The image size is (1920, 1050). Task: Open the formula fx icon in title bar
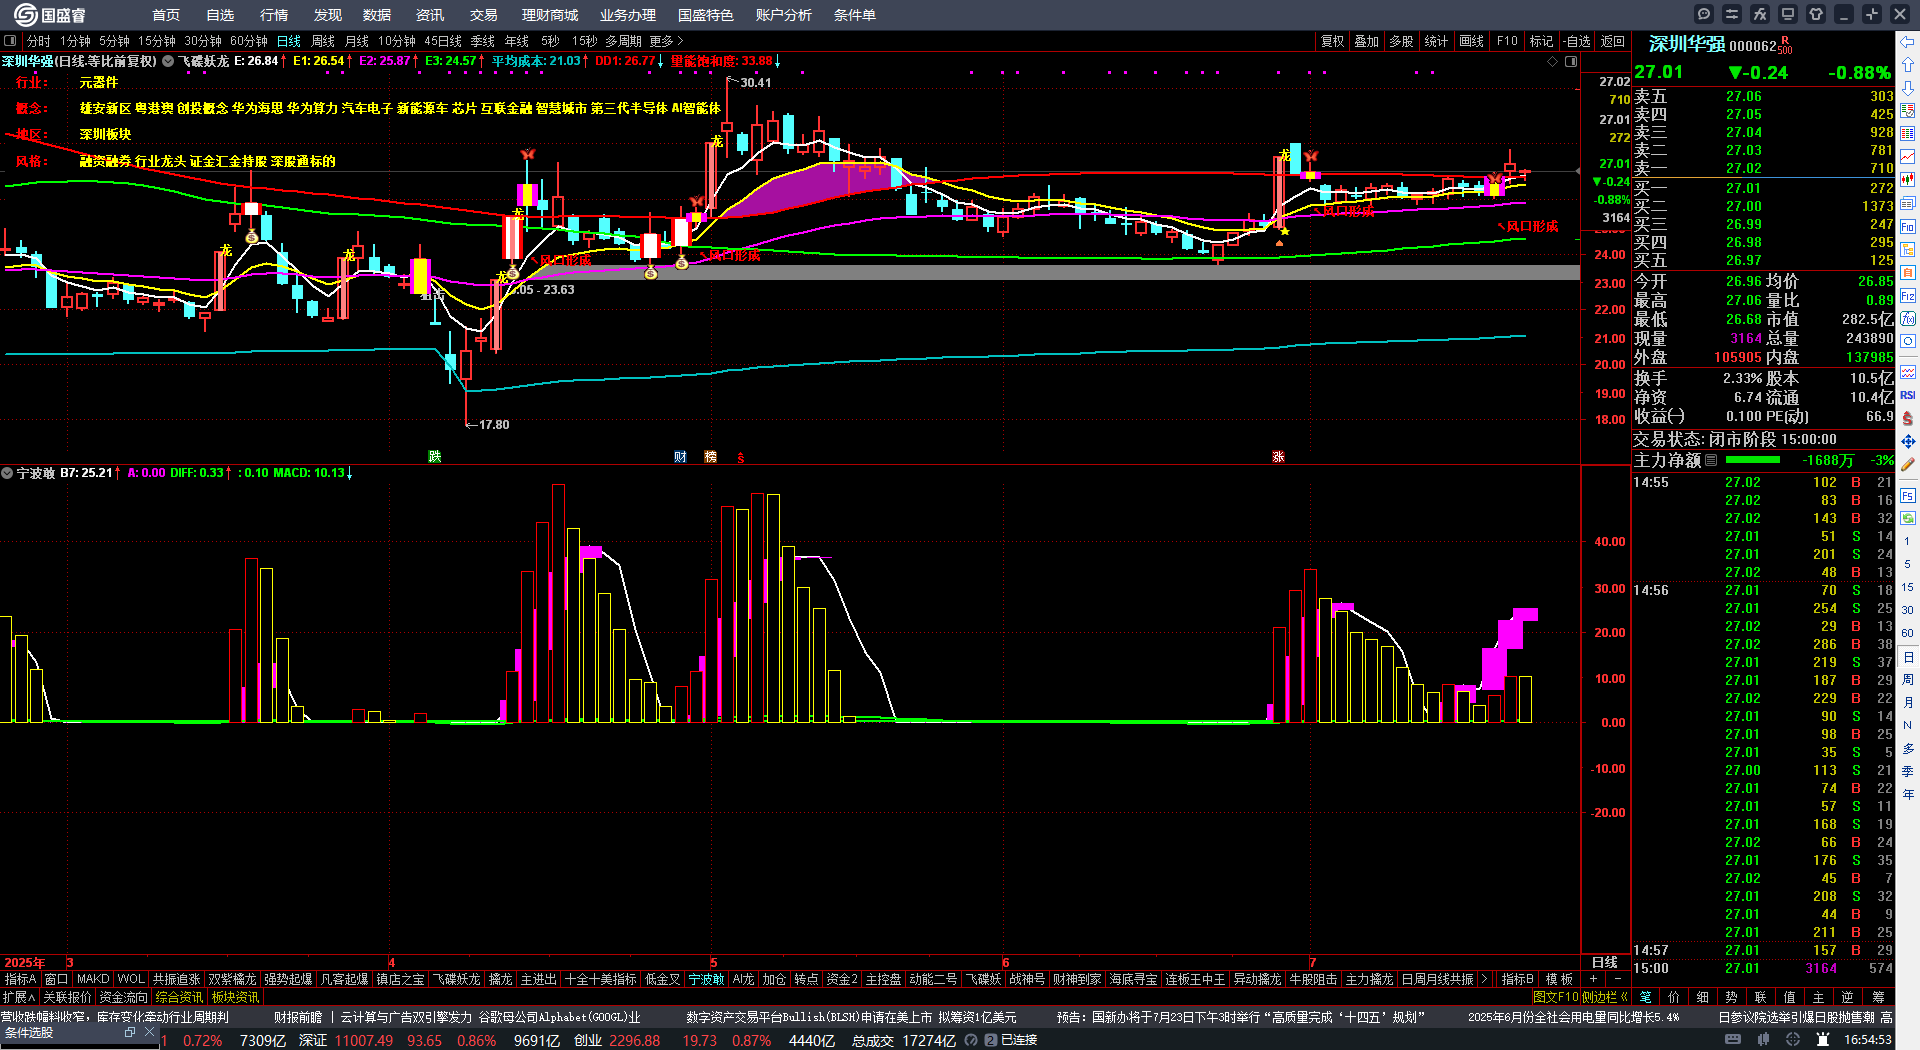tap(1760, 14)
